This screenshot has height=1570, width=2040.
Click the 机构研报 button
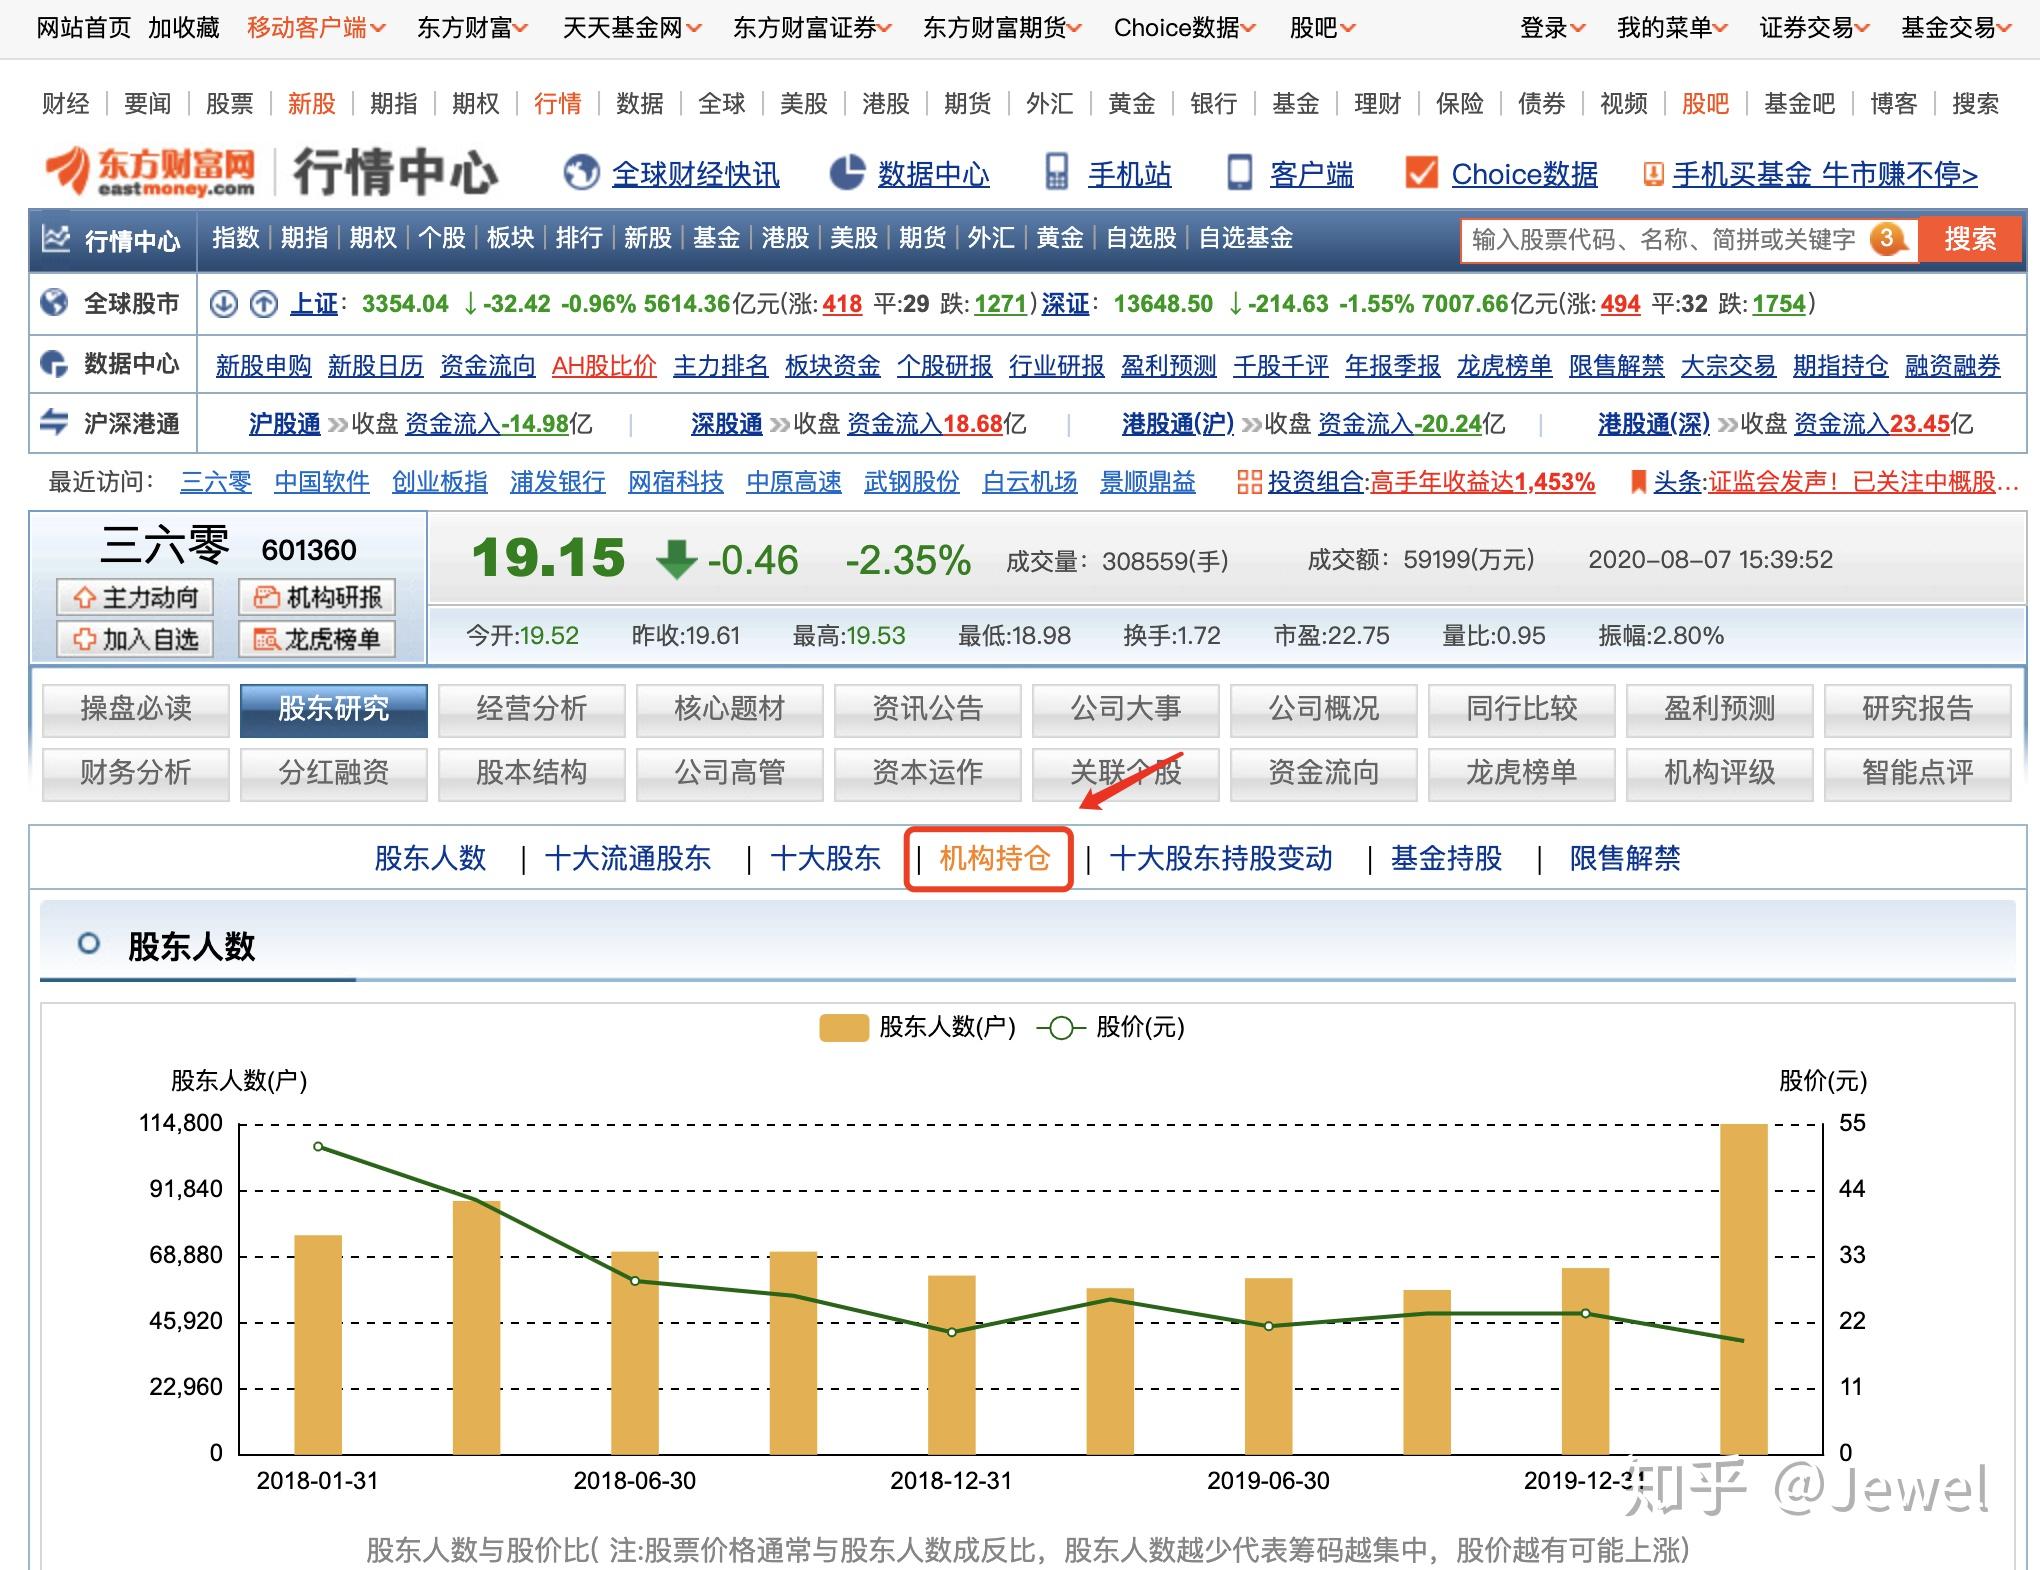click(317, 598)
